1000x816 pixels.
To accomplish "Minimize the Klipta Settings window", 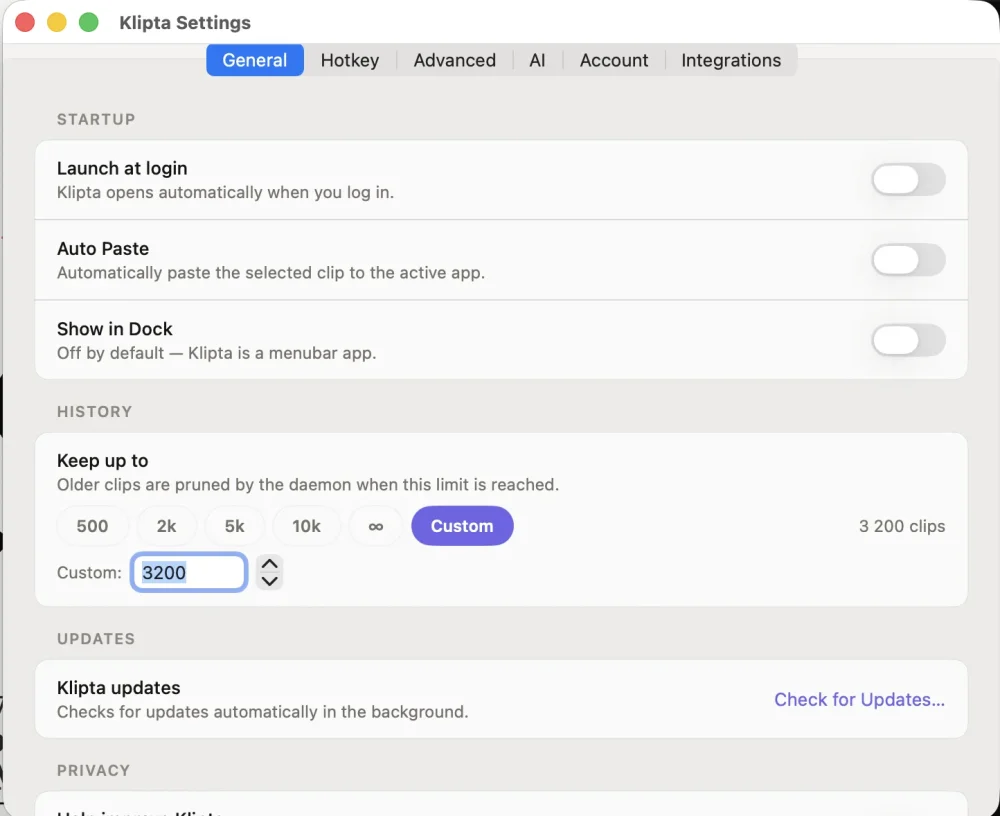I will (x=57, y=22).
